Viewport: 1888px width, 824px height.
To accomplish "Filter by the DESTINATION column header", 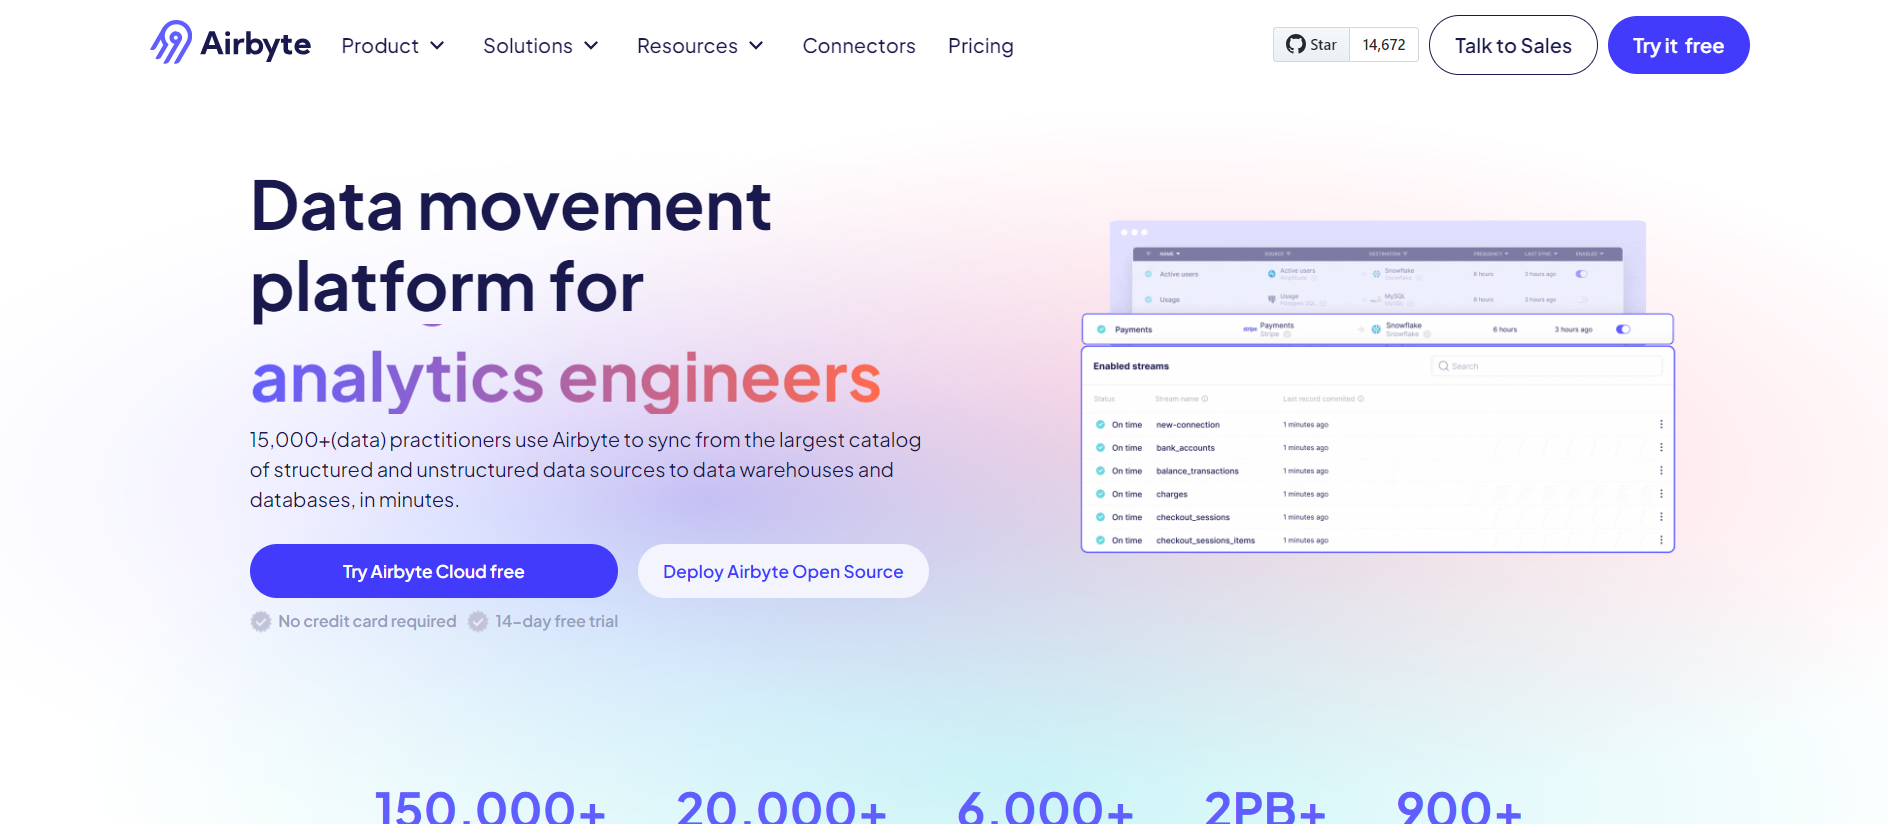I will tap(1388, 254).
